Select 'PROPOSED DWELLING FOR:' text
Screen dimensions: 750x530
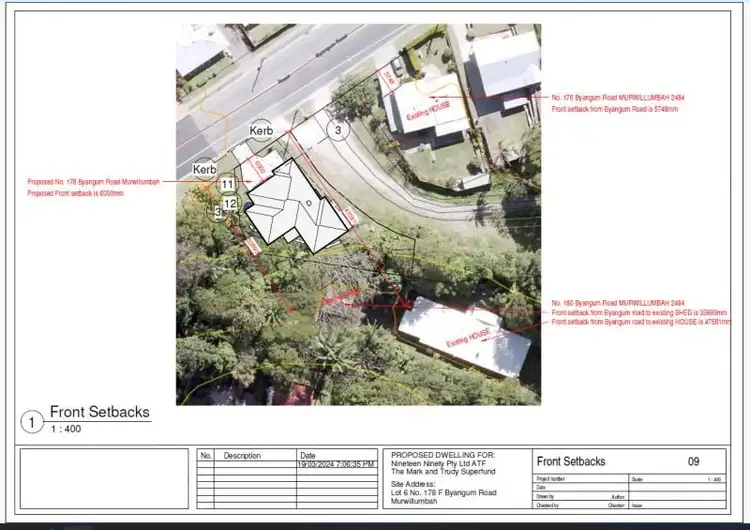click(x=443, y=455)
